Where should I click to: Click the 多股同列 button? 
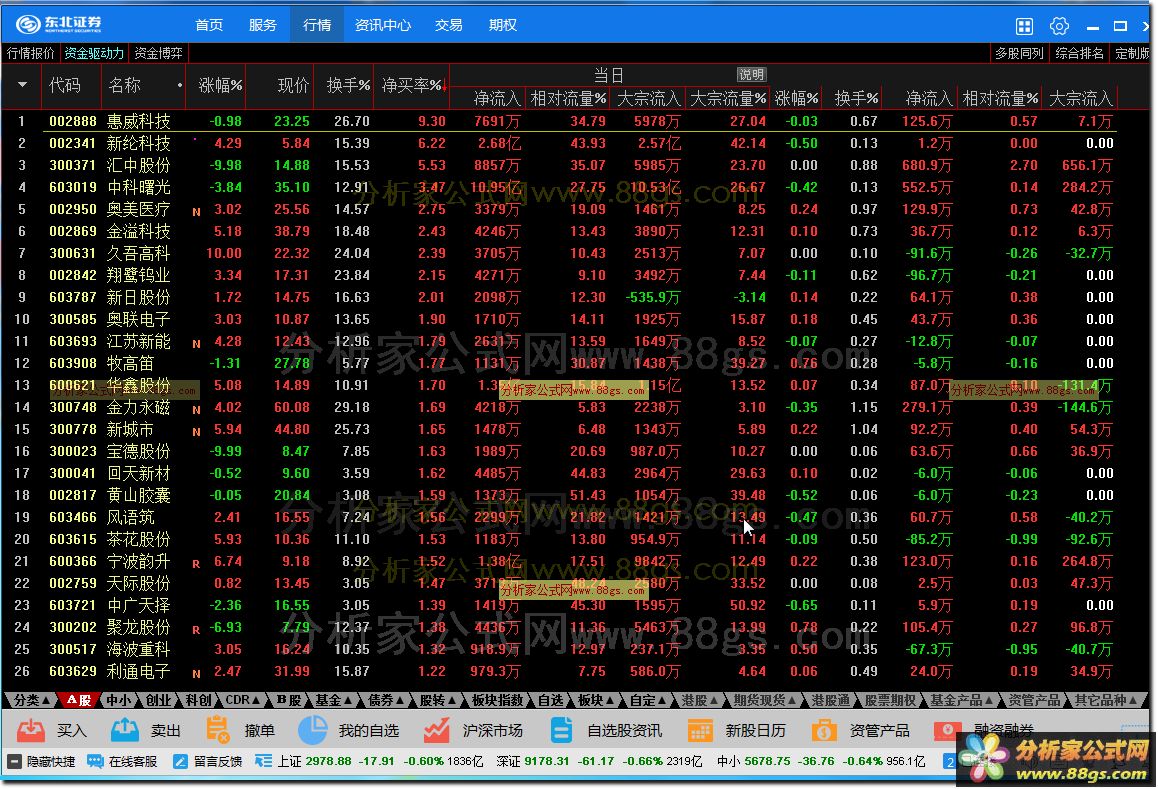point(1019,53)
